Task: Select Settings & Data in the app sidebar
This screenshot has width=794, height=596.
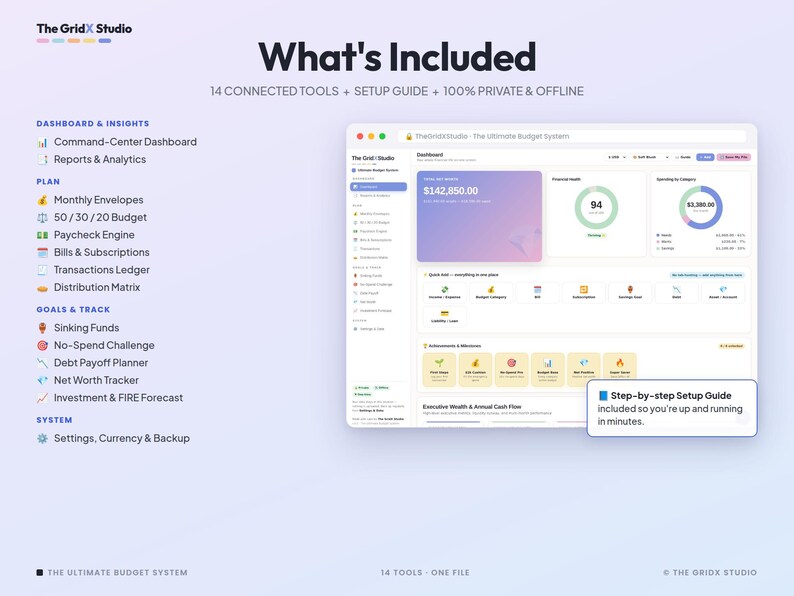Action: pyautogui.click(x=378, y=329)
